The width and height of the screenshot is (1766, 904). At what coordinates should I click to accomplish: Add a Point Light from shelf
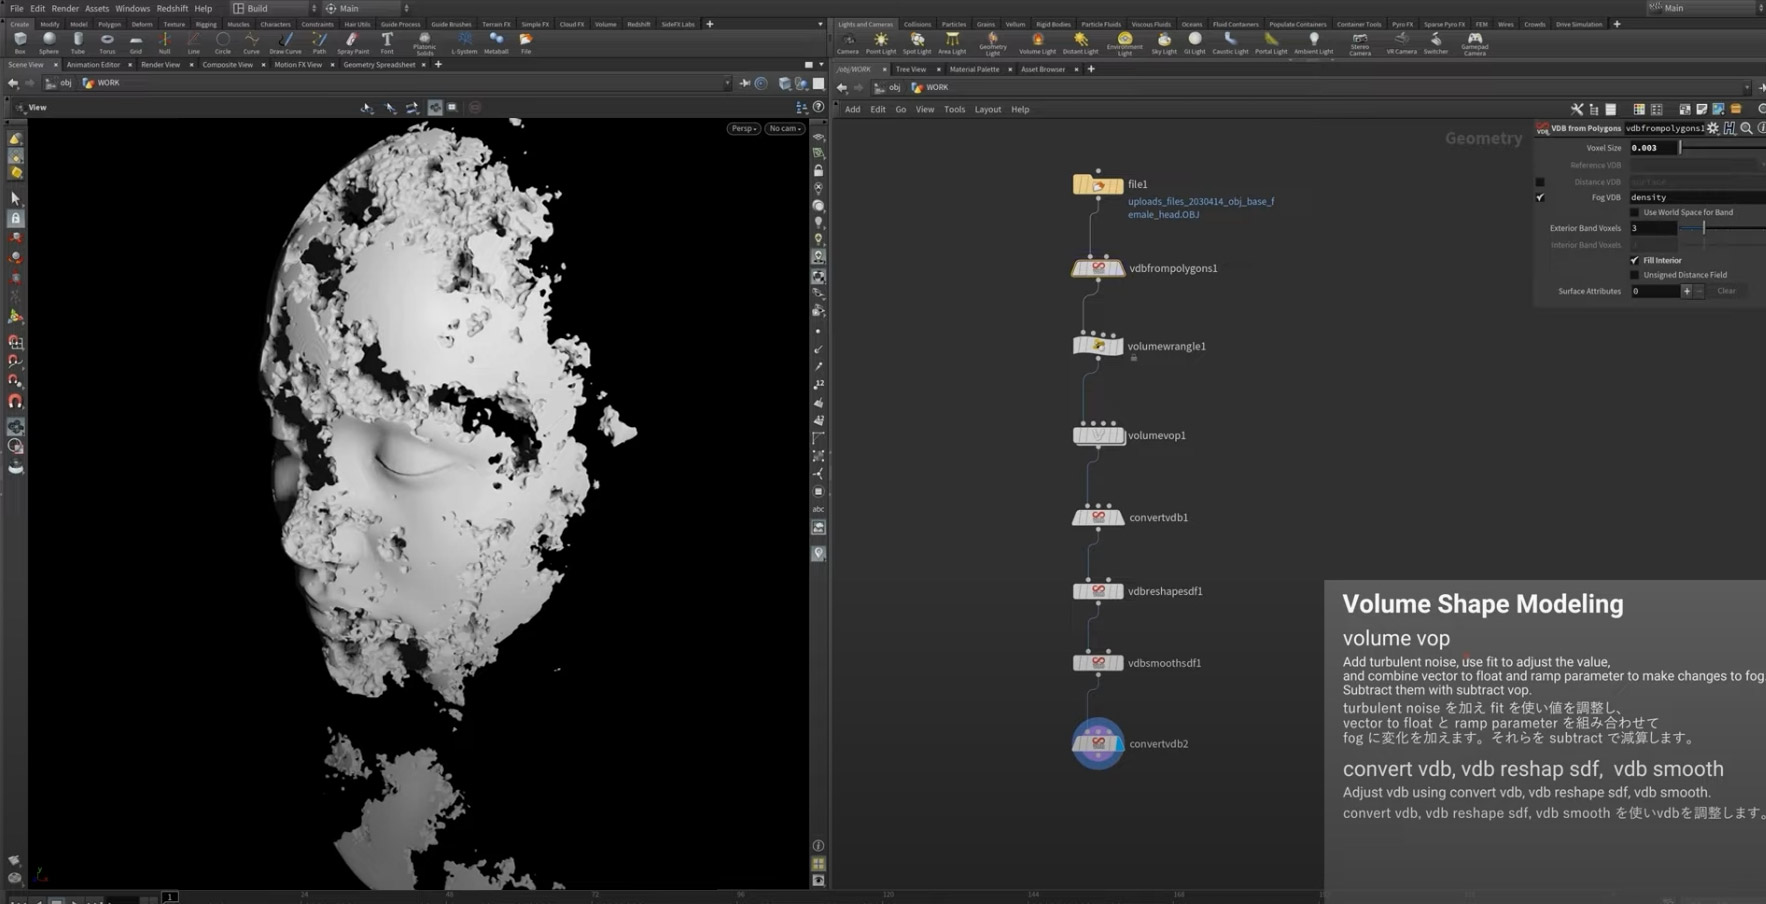[881, 43]
